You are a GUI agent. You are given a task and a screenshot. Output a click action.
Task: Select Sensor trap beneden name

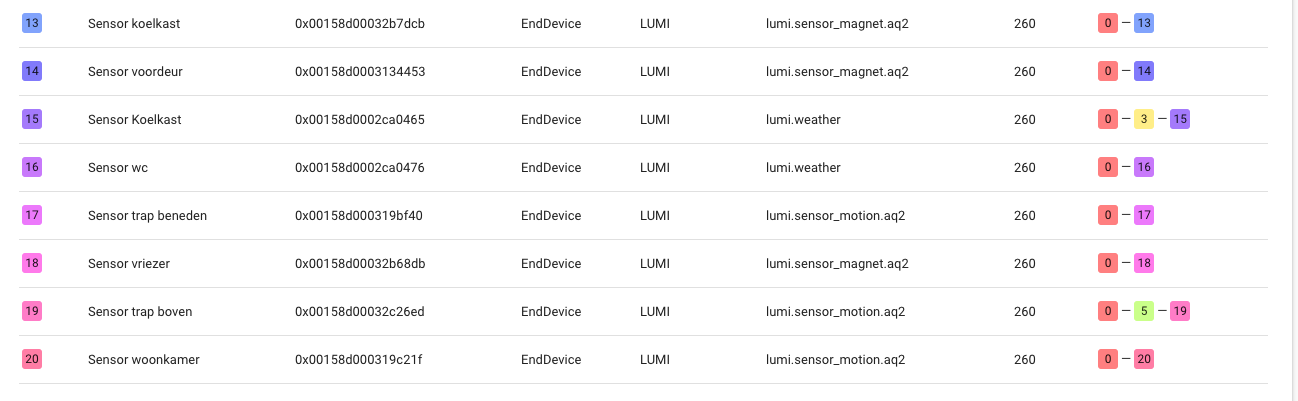(x=147, y=215)
